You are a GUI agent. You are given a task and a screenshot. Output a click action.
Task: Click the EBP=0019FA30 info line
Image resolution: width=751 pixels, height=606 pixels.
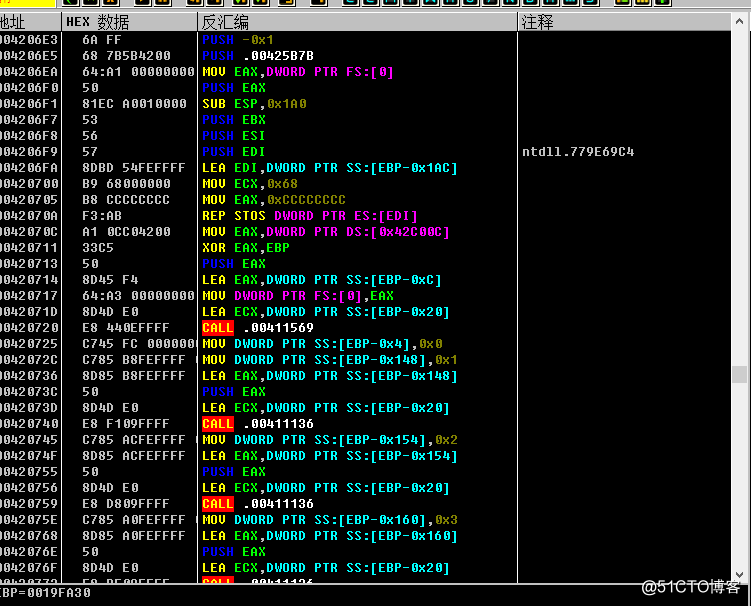[x=46, y=593]
